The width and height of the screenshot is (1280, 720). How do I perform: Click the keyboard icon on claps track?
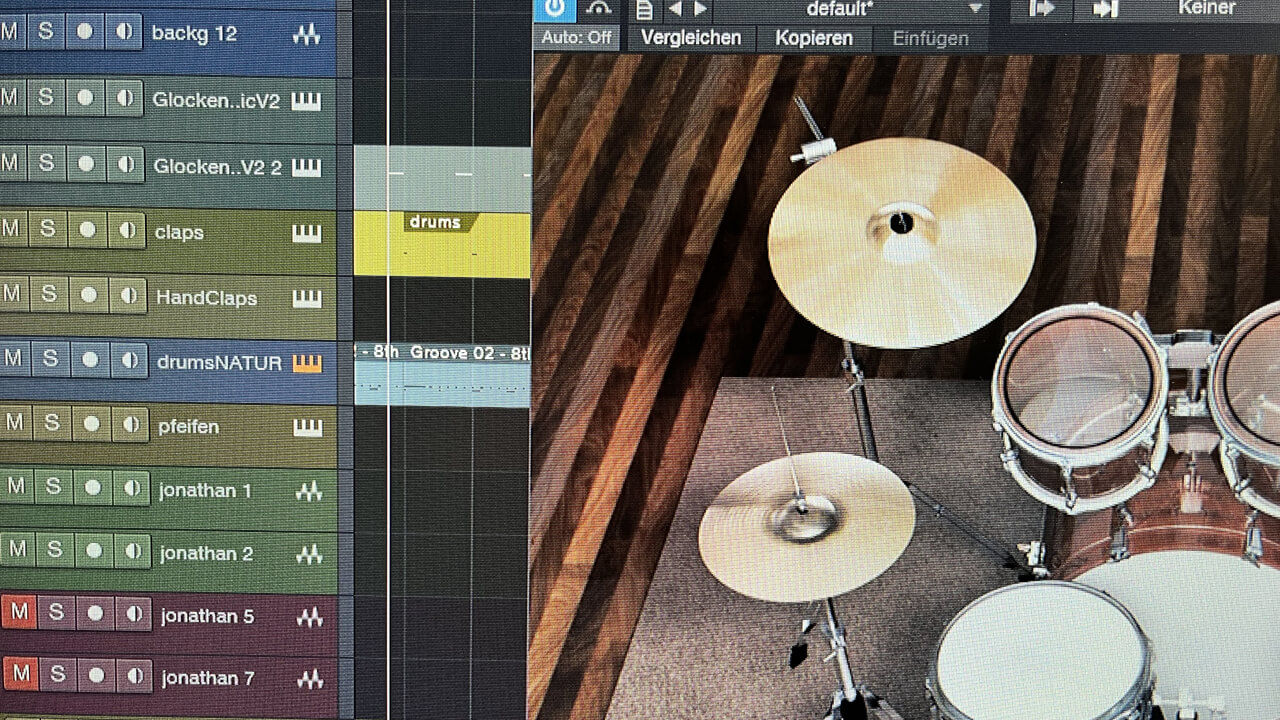point(307,233)
